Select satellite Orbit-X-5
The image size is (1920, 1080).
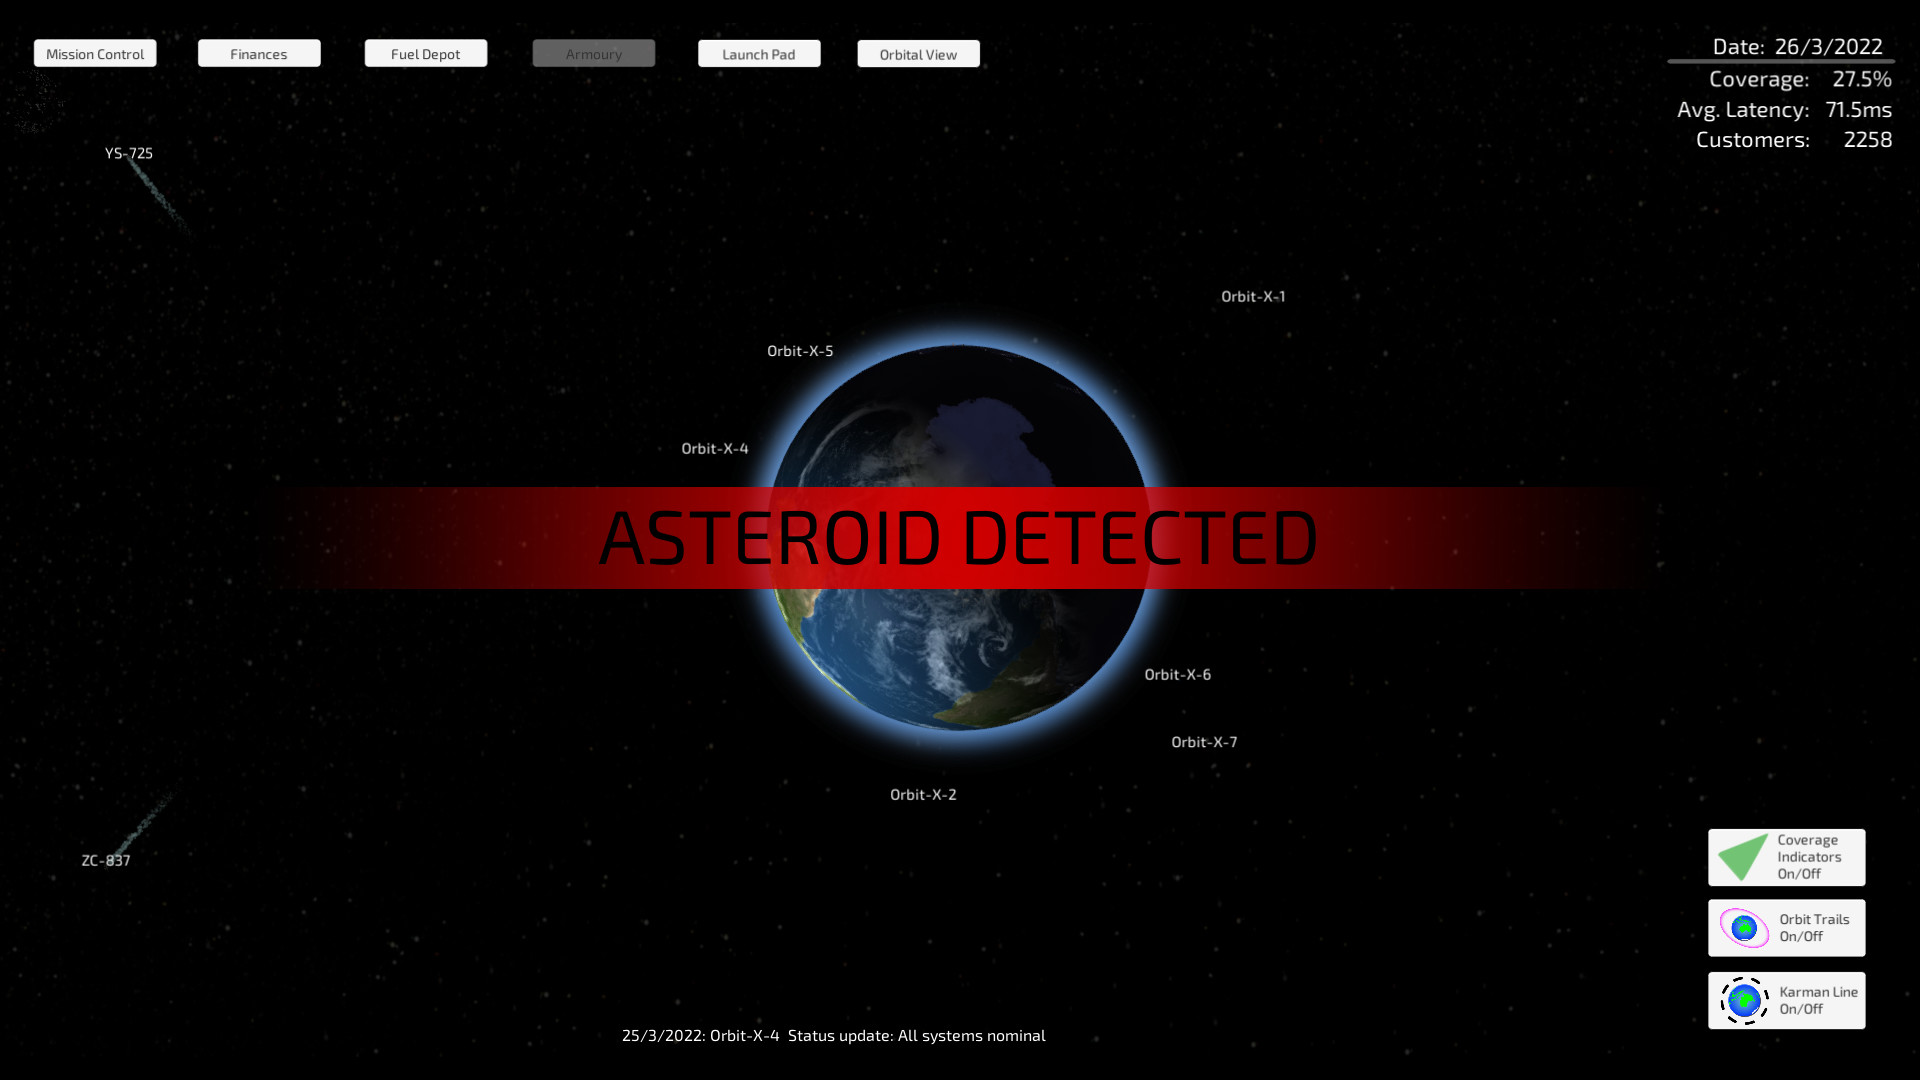(x=800, y=351)
